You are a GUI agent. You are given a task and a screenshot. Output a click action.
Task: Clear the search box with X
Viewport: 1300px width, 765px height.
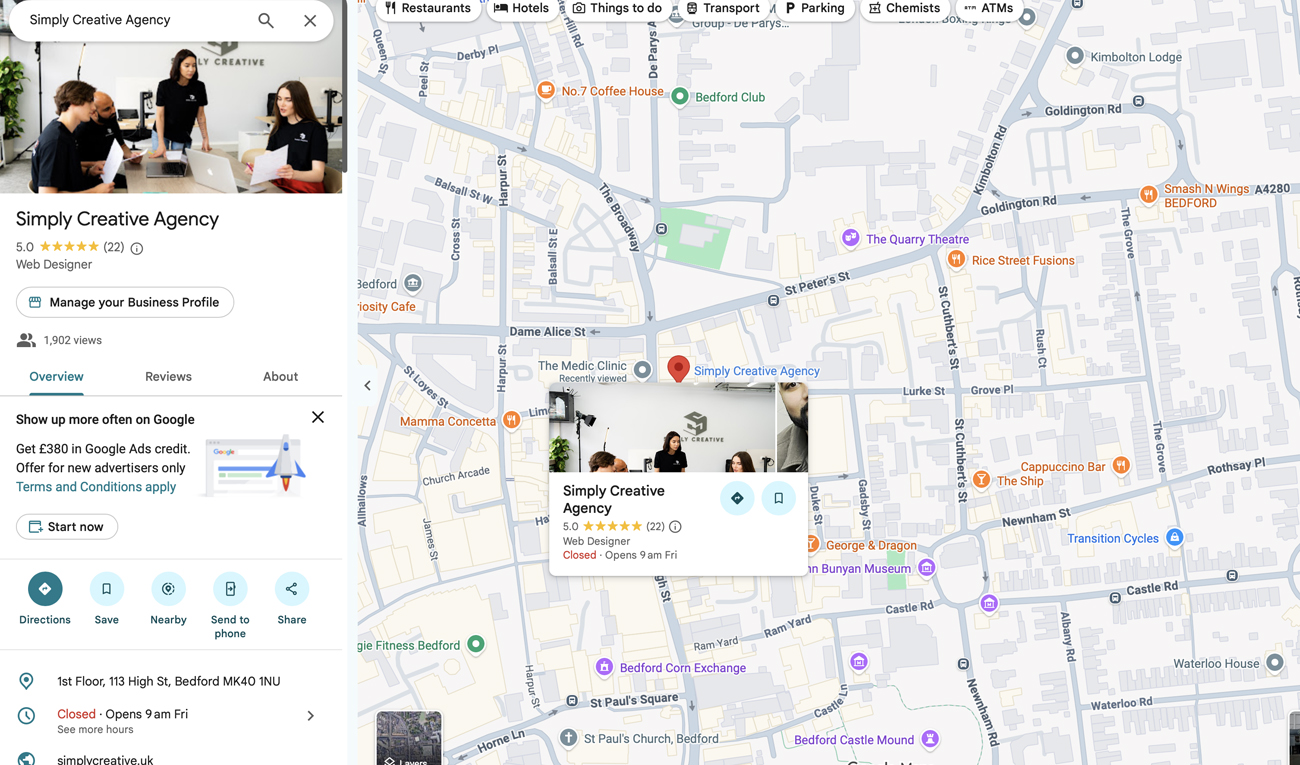(x=310, y=20)
